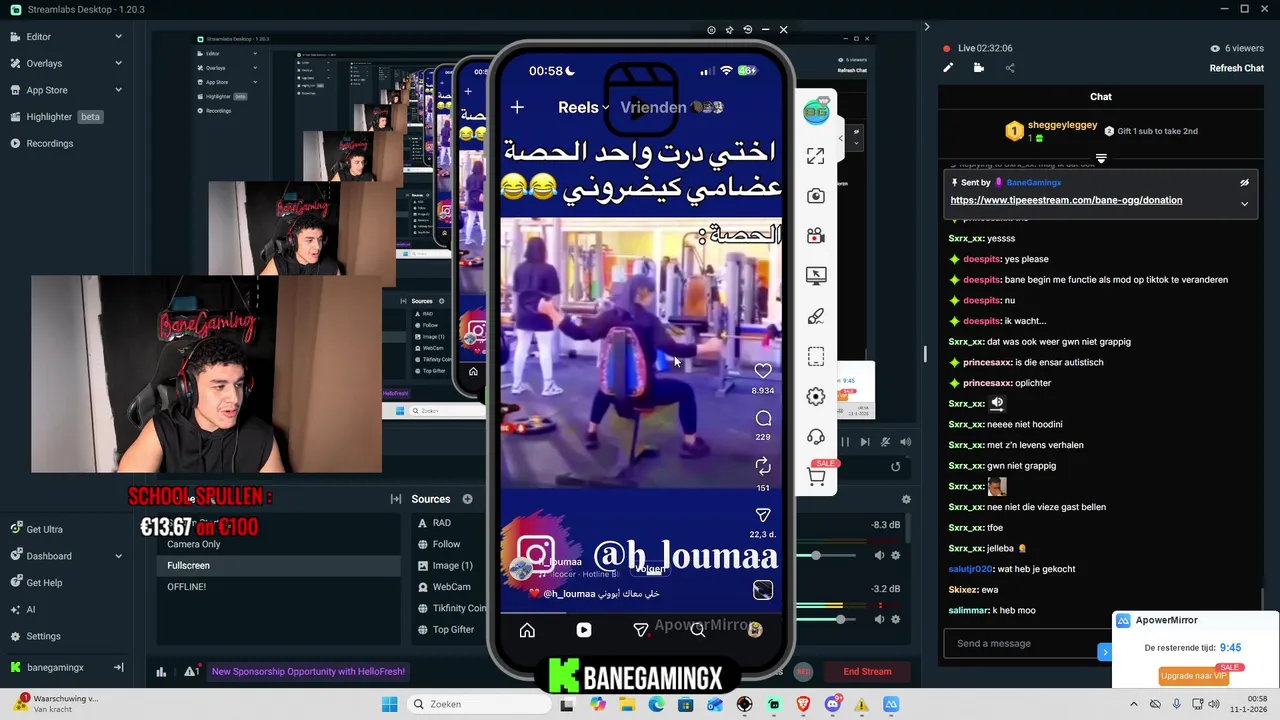
Task: Open ApowerMirror toolbar settings gear
Action: [816, 397]
